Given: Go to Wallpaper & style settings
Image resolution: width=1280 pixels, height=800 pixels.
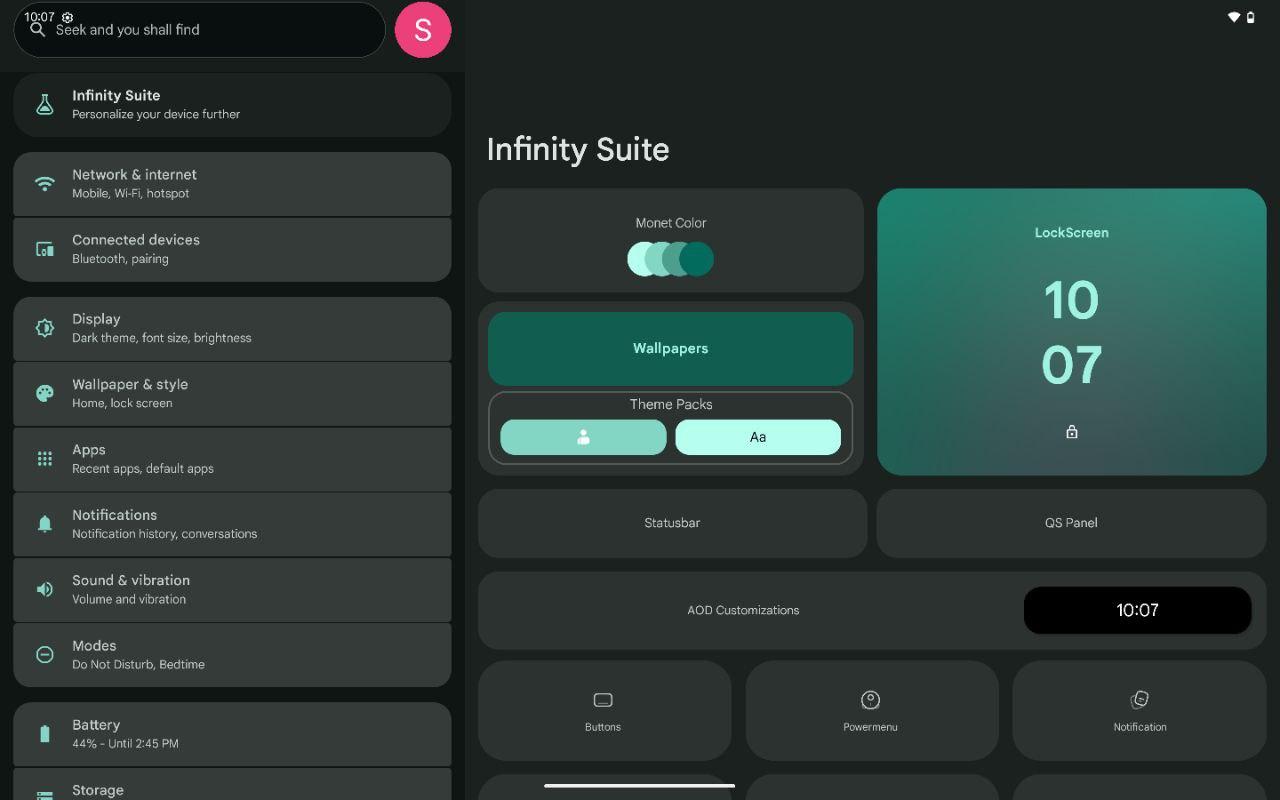Looking at the screenshot, I should click(x=232, y=393).
